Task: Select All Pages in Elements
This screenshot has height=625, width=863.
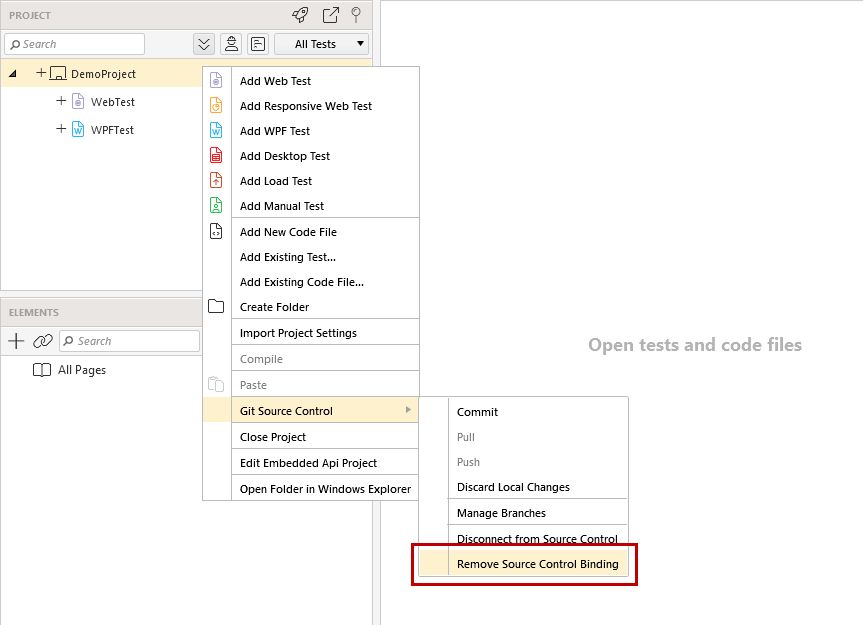Action: (x=82, y=370)
